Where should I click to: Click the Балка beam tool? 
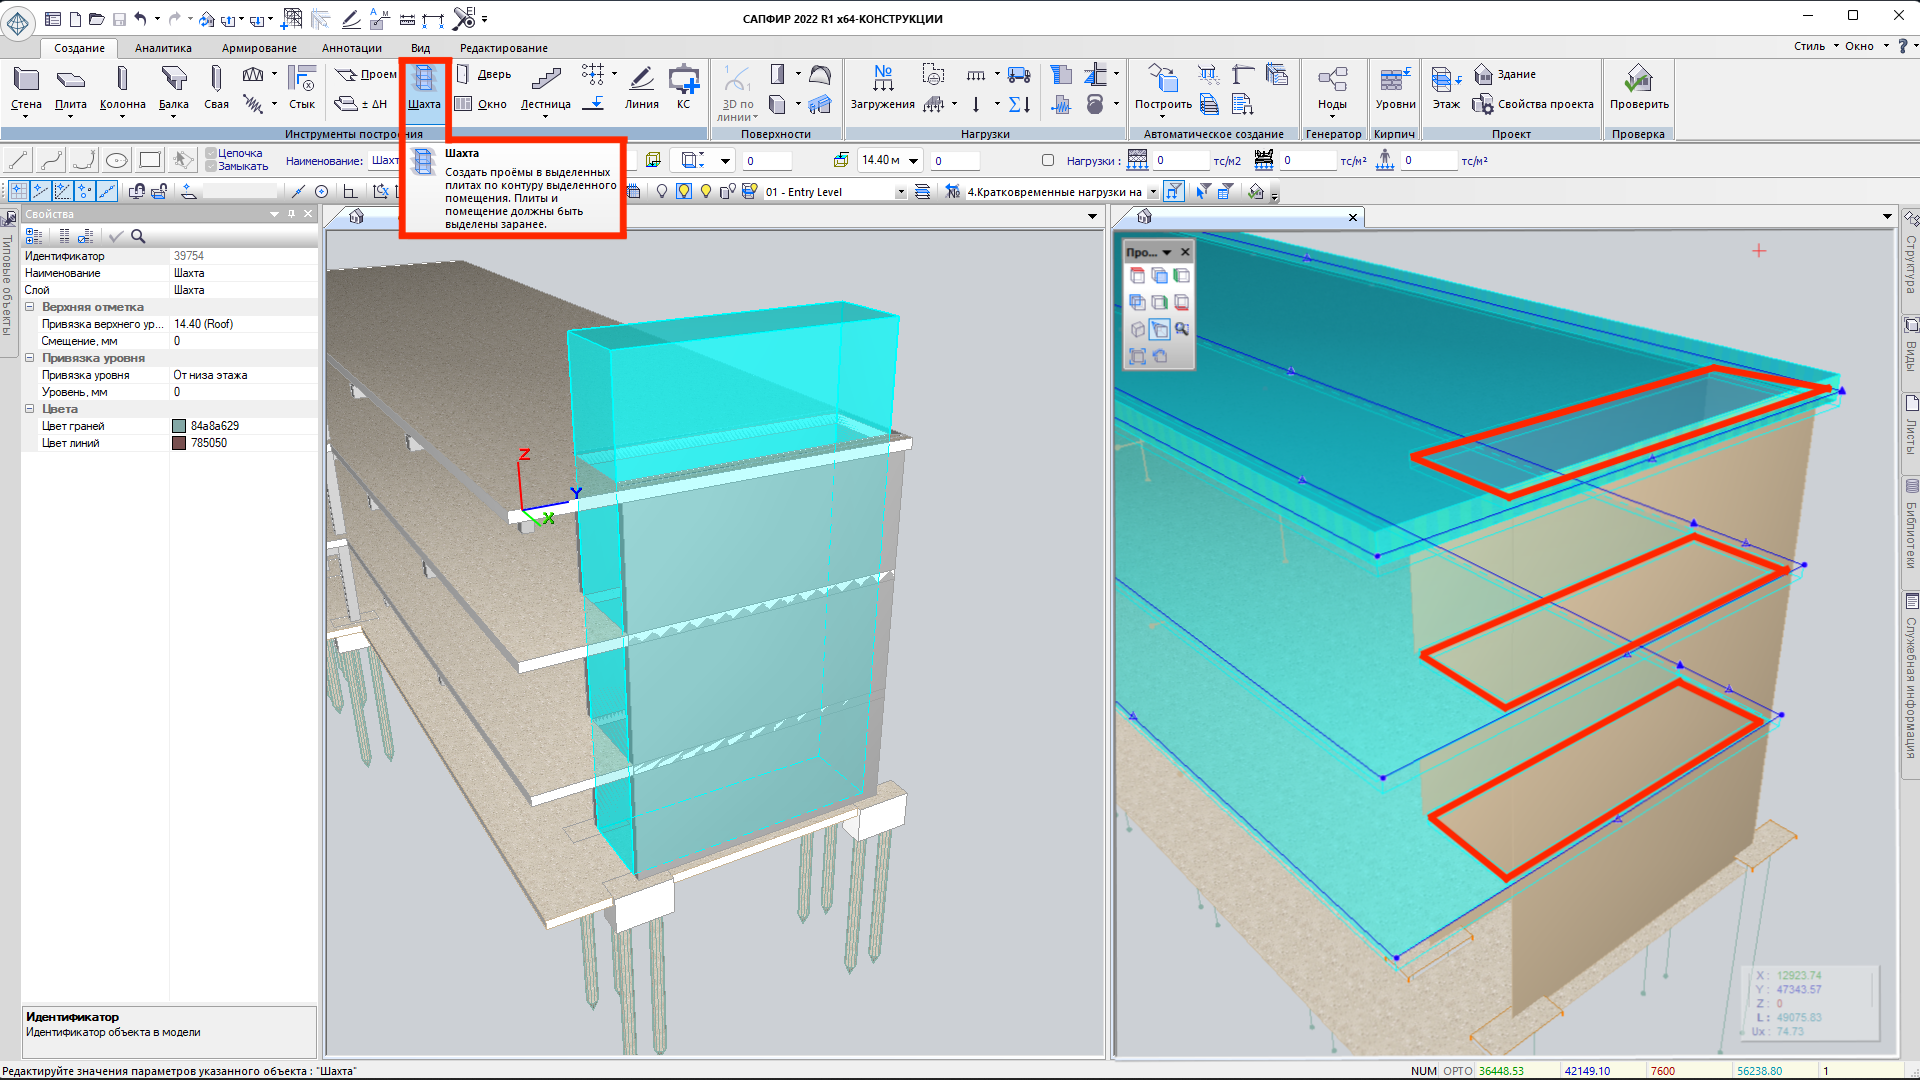pos(173,87)
